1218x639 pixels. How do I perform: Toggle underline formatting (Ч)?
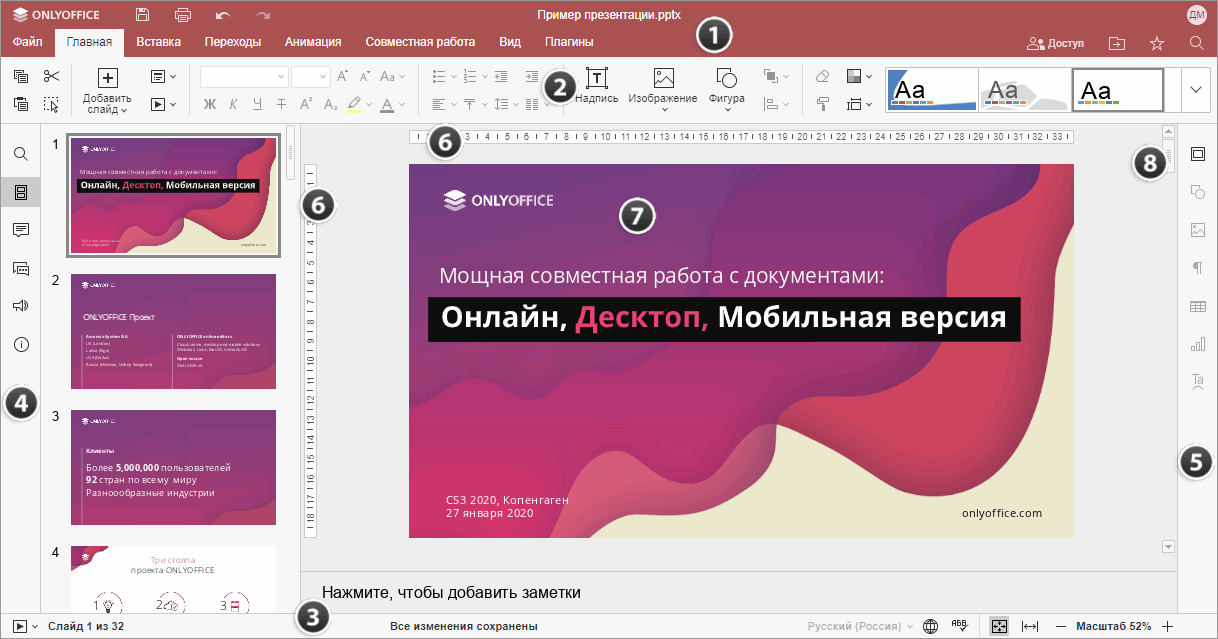tap(257, 104)
